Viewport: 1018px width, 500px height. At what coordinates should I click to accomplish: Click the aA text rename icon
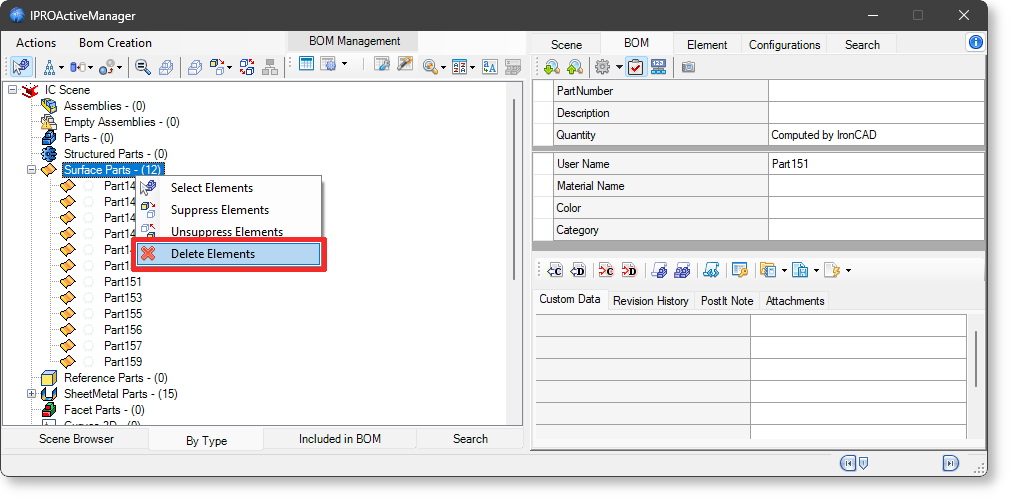(x=490, y=66)
